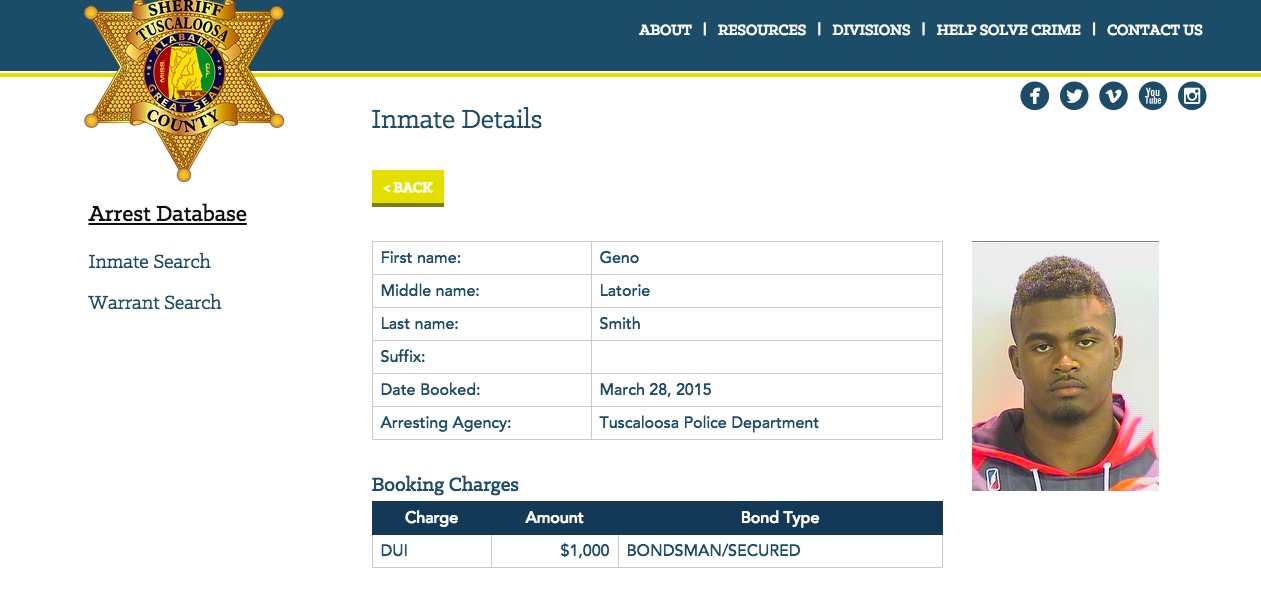This screenshot has height=595, width=1261.
Task: Go to Inmate Search
Action: click(149, 262)
